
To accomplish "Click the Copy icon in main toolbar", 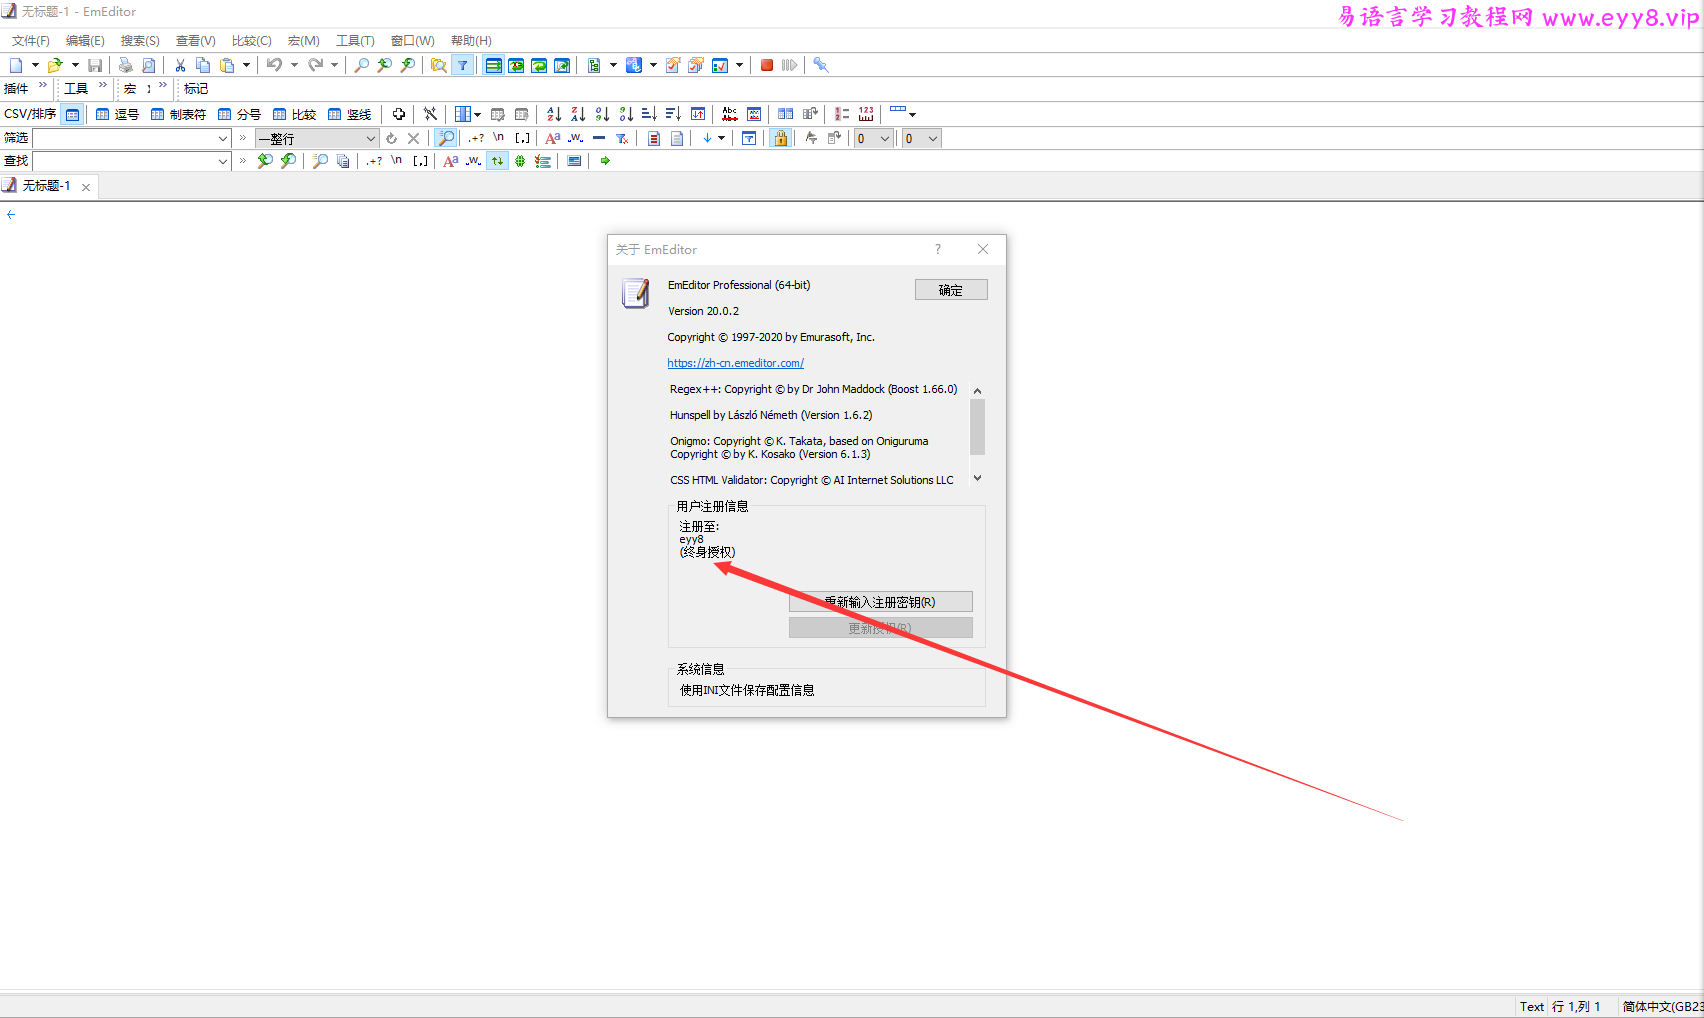I will pyautogui.click(x=203, y=65).
